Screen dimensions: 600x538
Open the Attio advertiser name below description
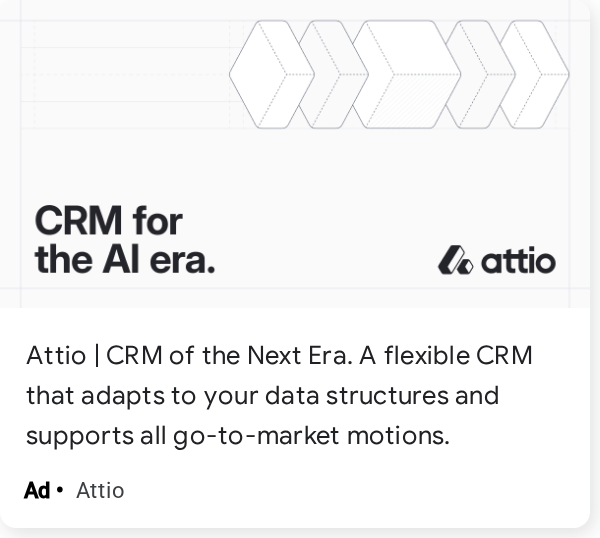pos(100,491)
